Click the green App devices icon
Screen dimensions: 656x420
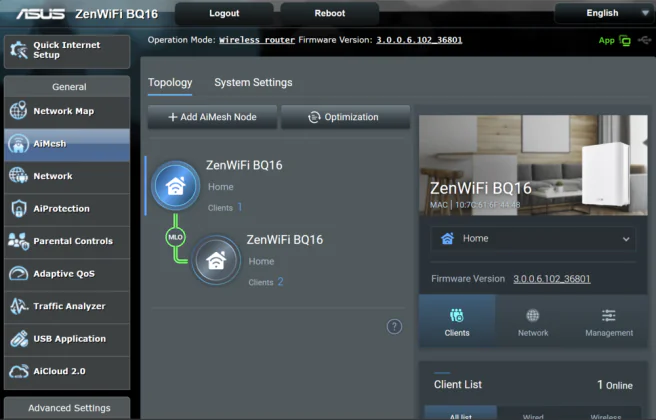(x=625, y=41)
